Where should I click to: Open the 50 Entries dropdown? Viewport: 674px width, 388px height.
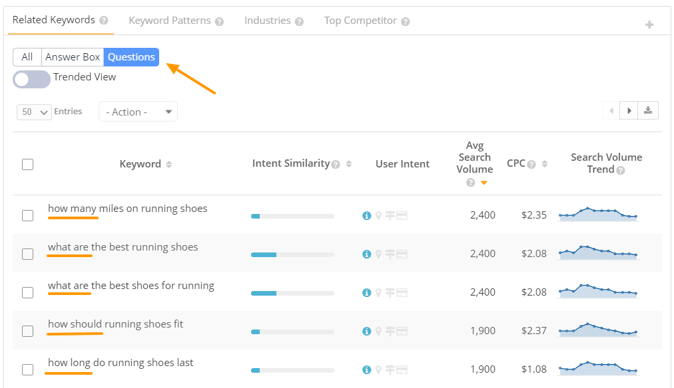[x=34, y=112]
